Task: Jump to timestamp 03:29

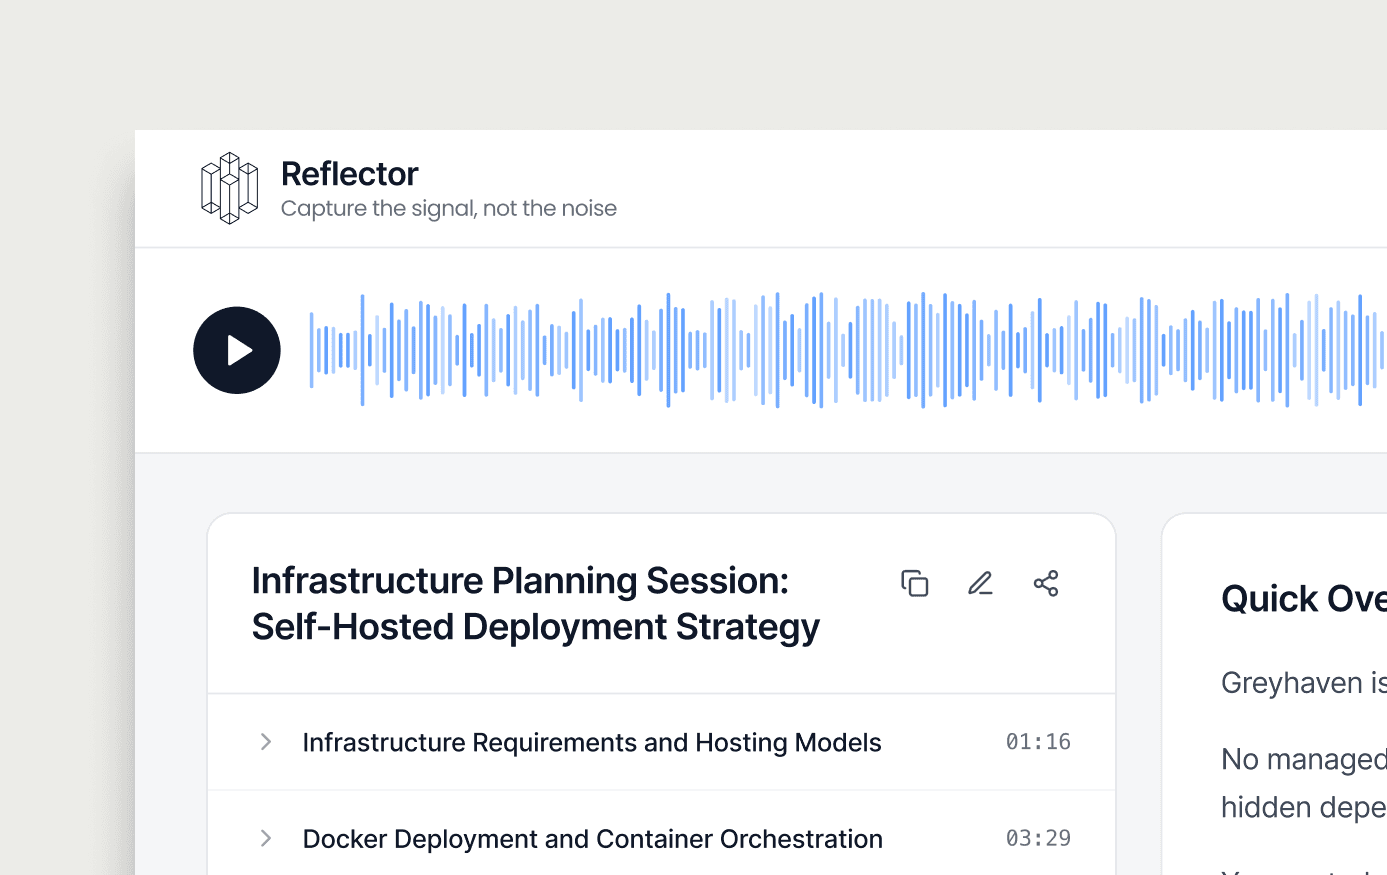Action: coord(1038,839)
